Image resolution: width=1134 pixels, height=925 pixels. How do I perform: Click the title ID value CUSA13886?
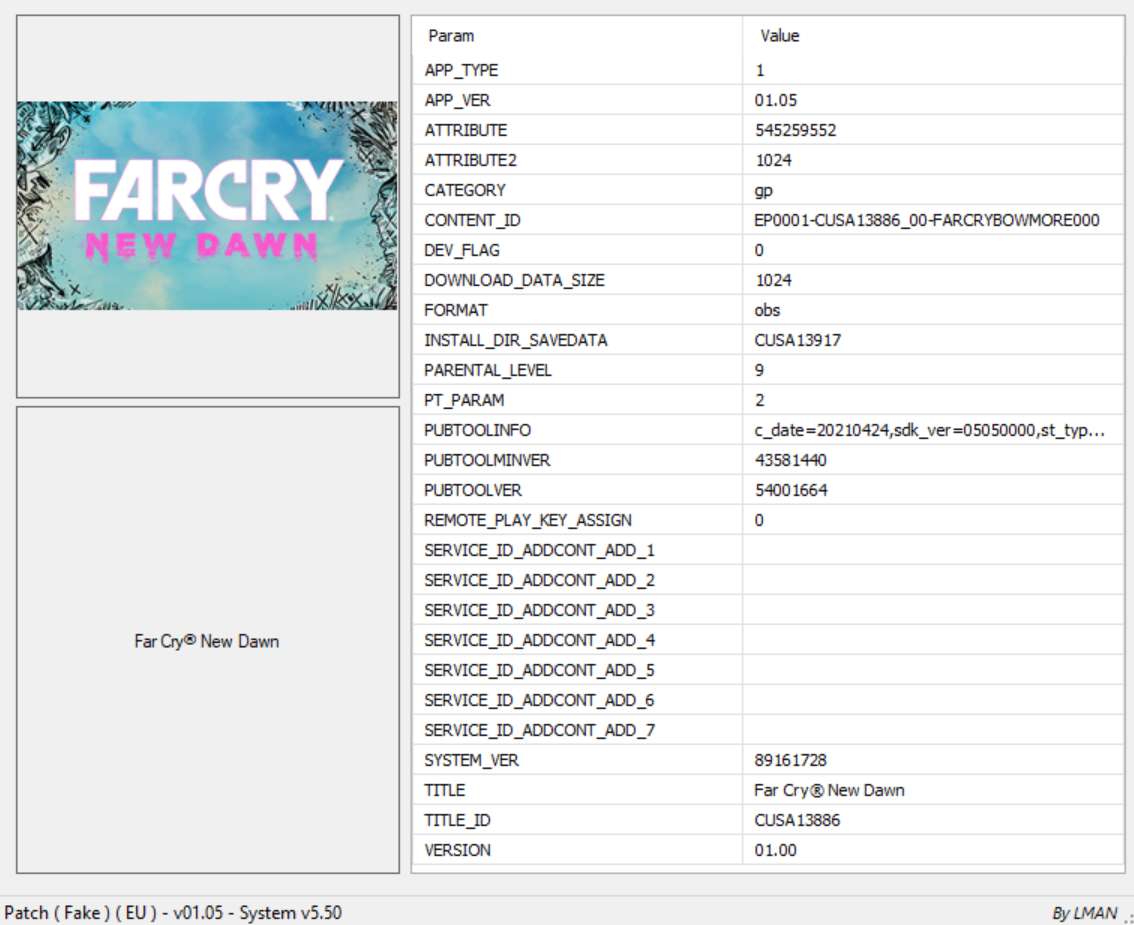[797, 820]
